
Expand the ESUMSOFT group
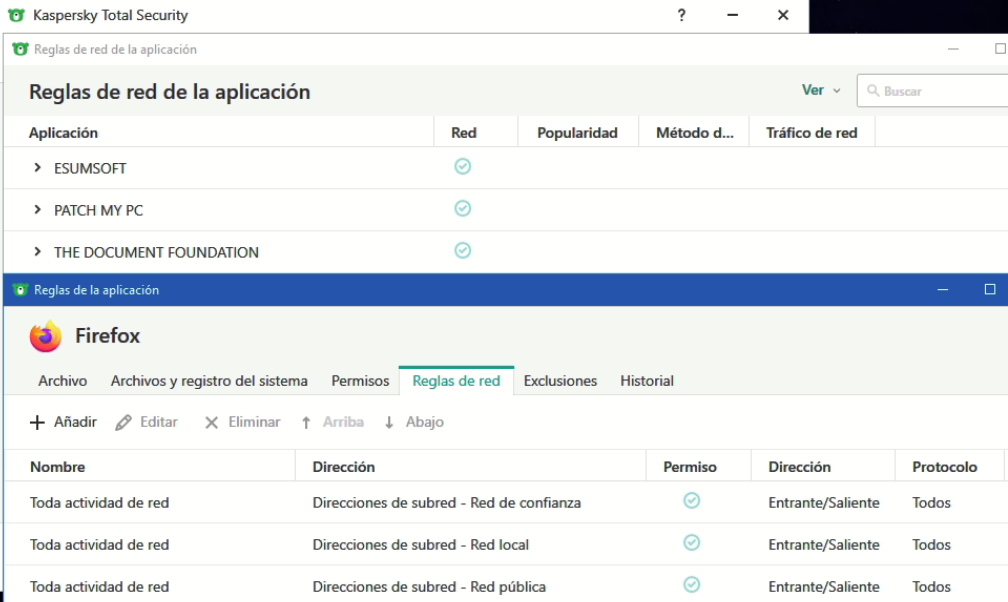[37, 168]
